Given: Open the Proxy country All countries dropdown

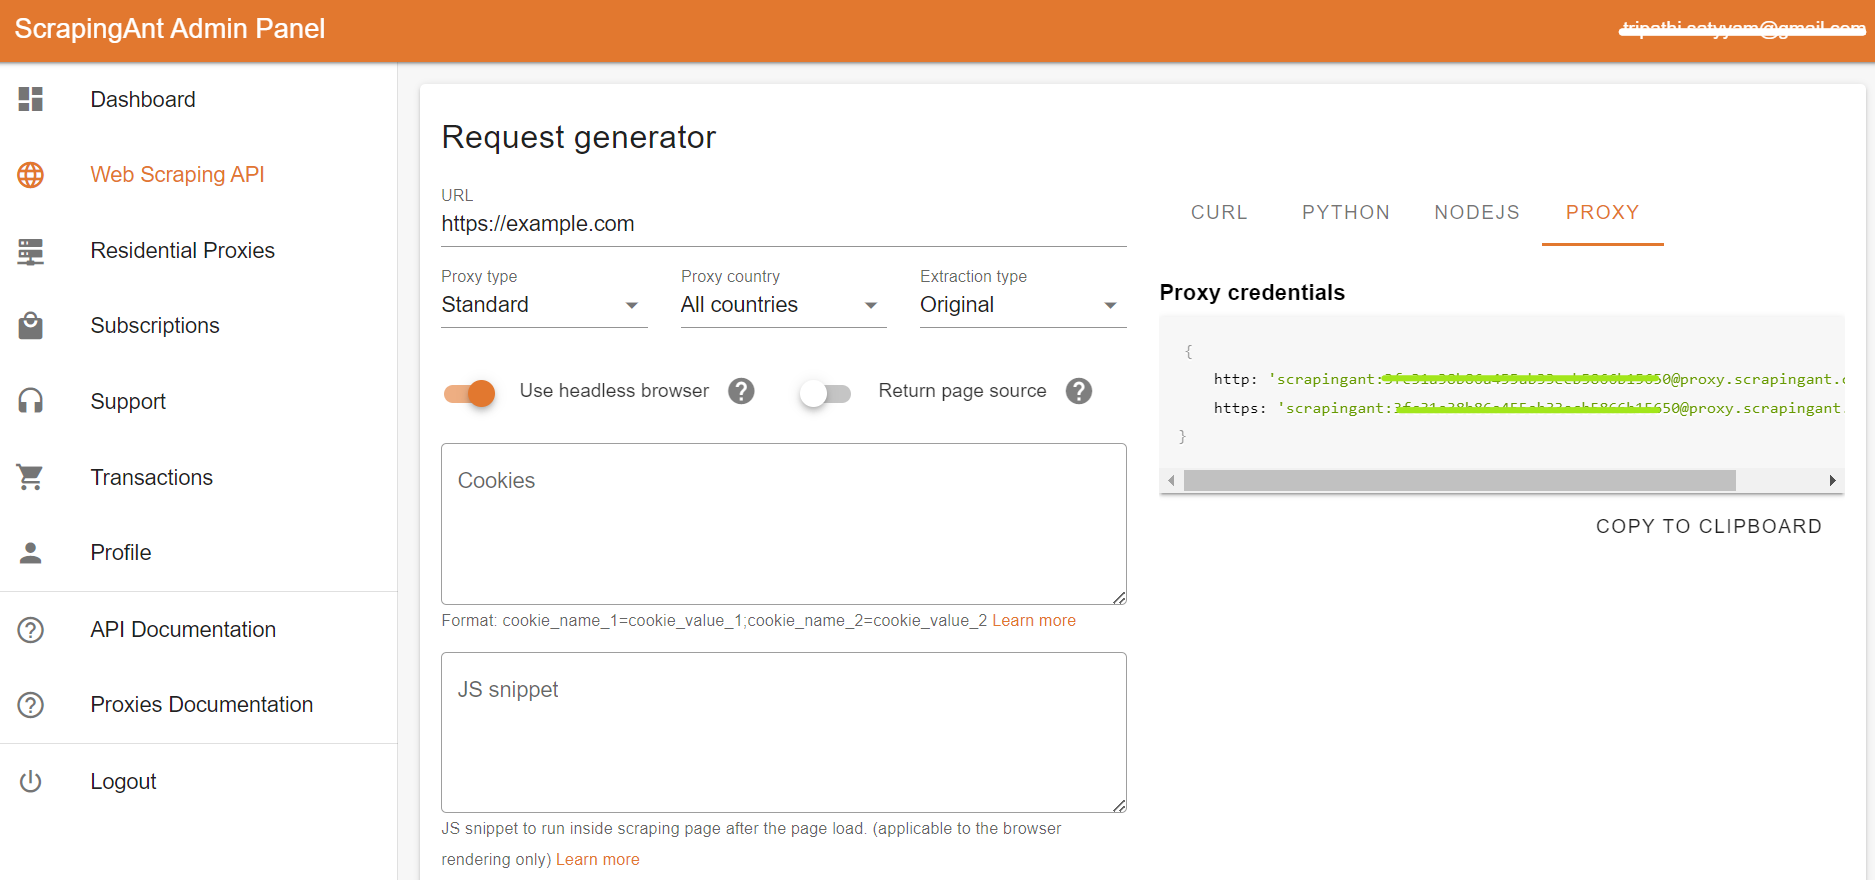Looking at the screenshot, I should click(783, 305).
